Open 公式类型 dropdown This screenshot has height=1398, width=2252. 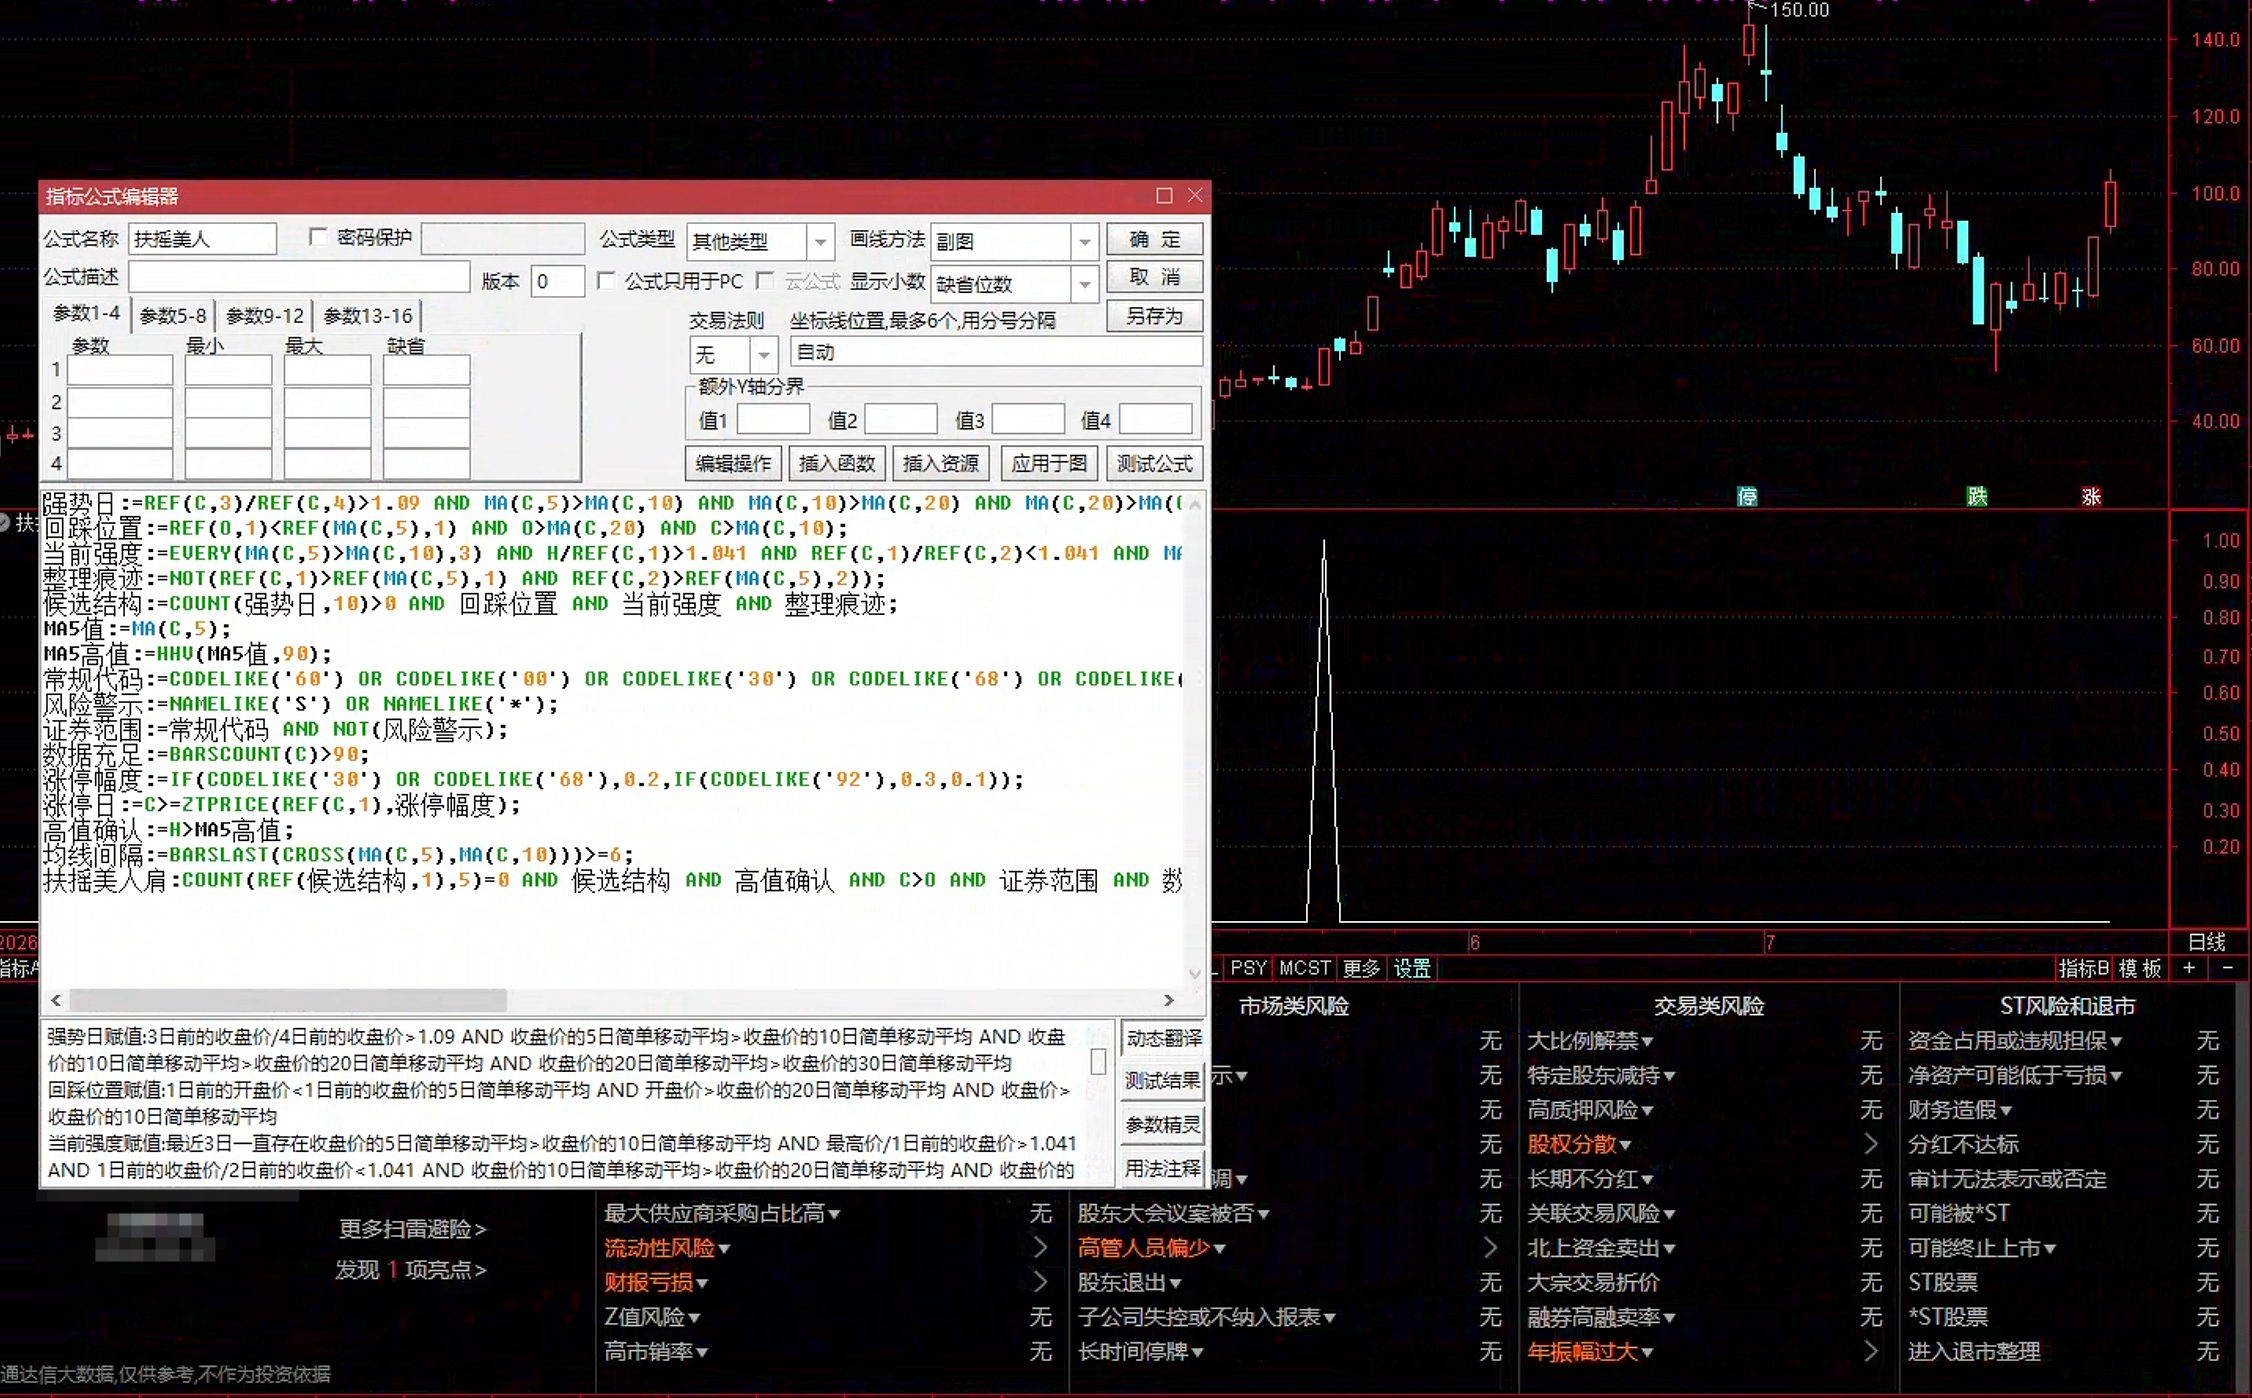click(x=820, y=242)
